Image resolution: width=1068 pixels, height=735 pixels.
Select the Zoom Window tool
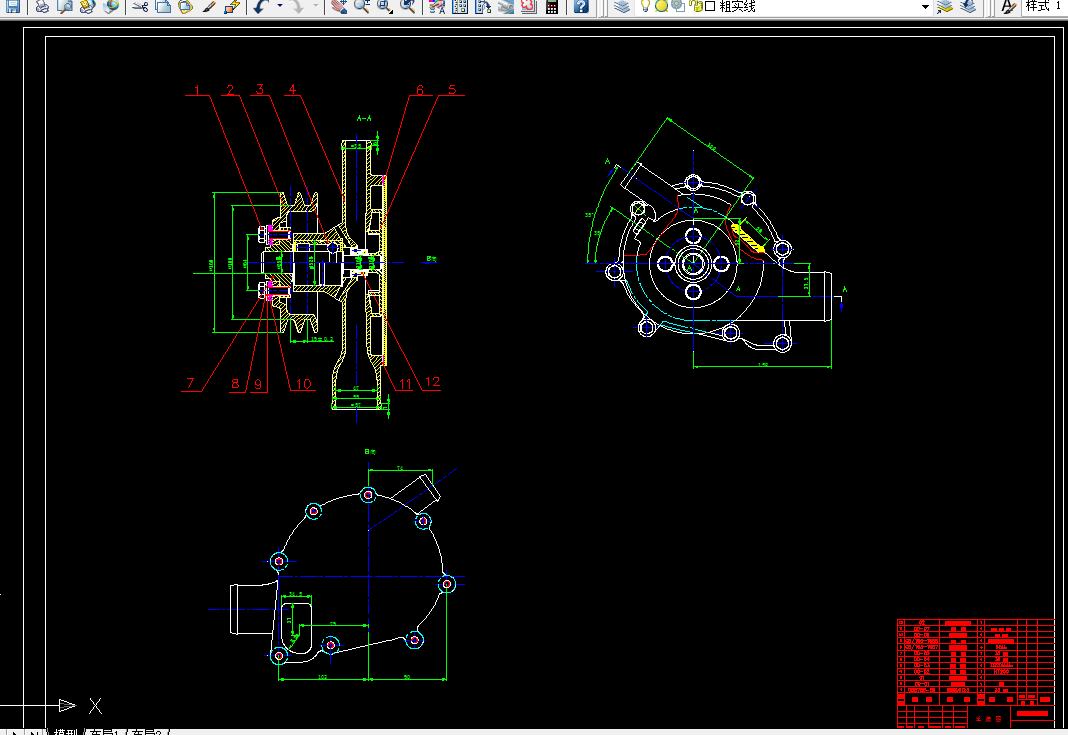(x=385, y=6)
